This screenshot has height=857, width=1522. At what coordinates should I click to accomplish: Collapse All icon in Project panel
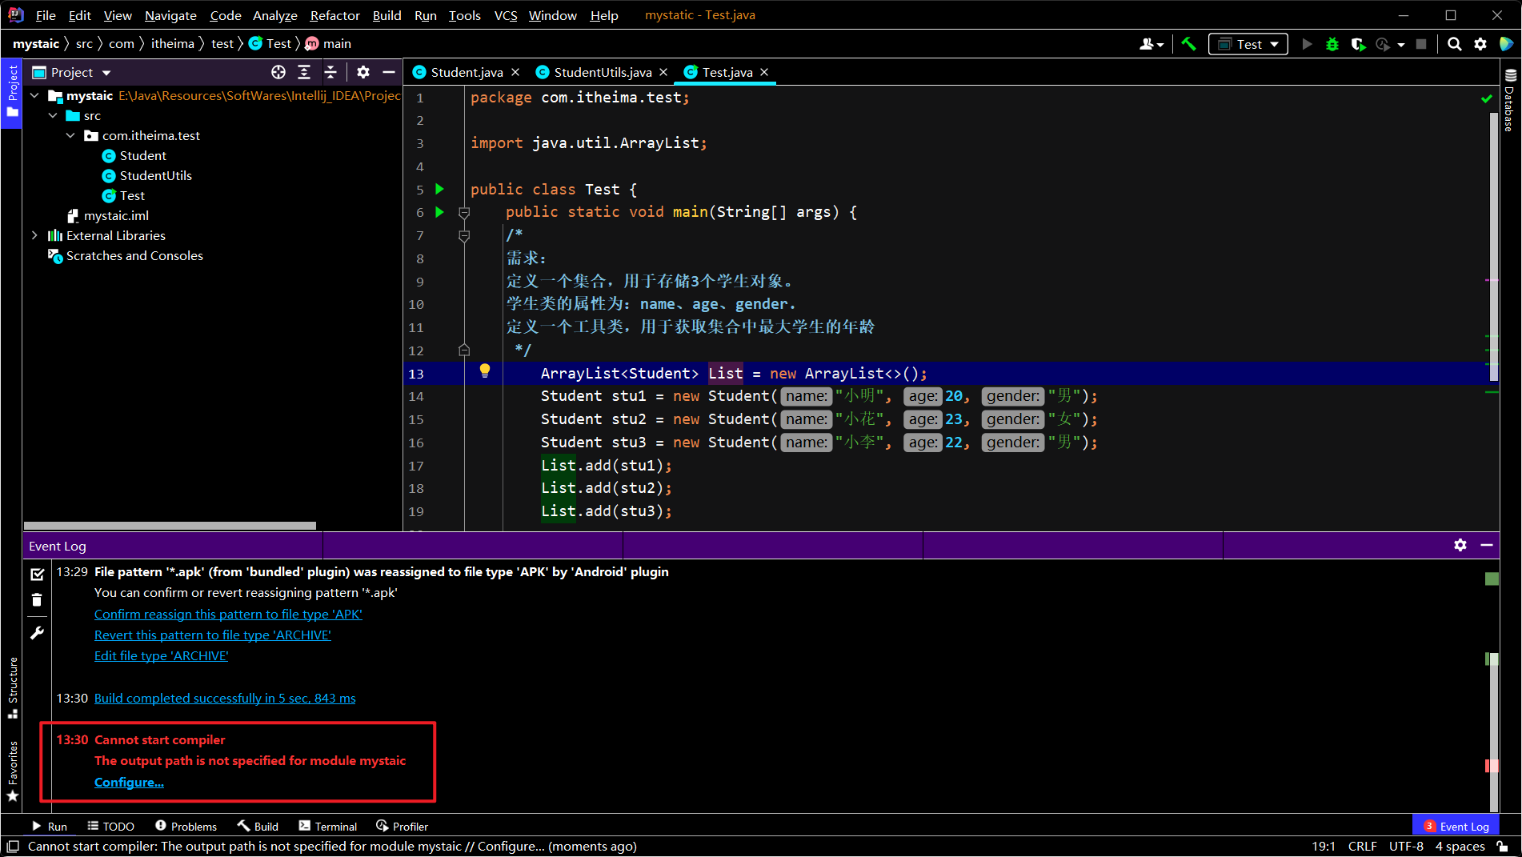pyautogui.click(x=331, y=72)
